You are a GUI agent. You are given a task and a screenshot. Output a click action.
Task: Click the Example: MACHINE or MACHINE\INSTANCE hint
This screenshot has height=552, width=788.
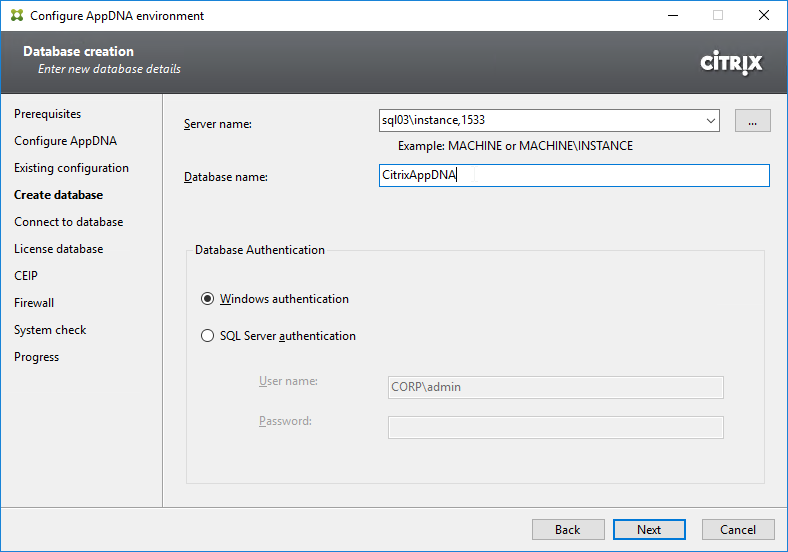pyautogui.click(x=515, y=146)
